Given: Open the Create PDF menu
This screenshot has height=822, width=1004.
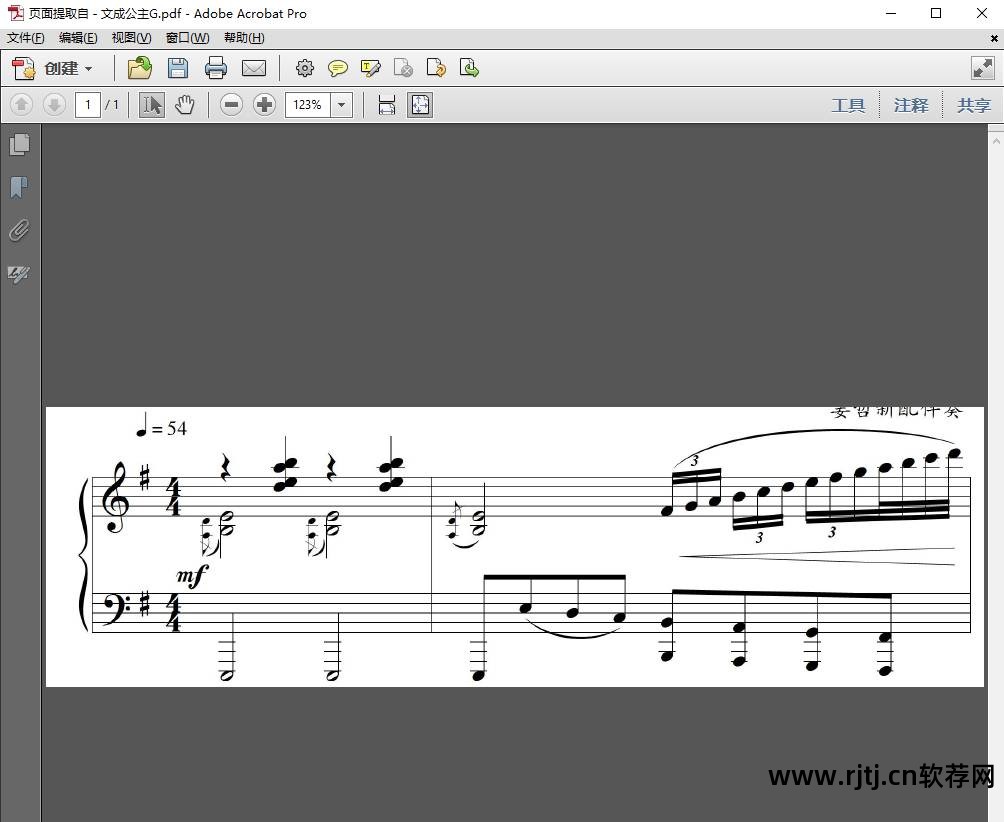Looking at the screenshot, I should pos(53,68).
